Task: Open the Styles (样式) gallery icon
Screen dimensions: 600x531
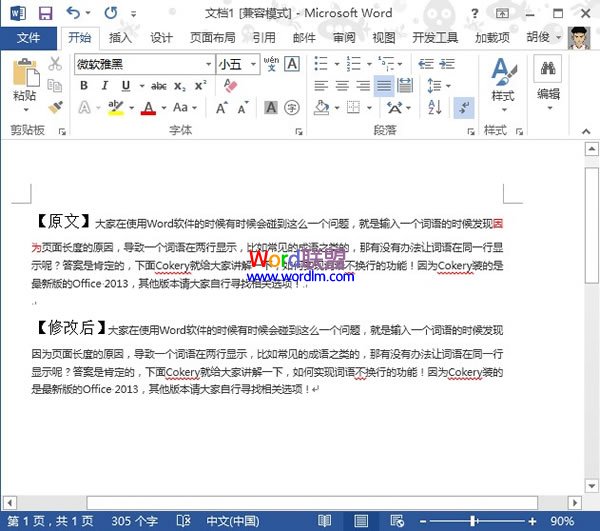Action: [502, 80]
